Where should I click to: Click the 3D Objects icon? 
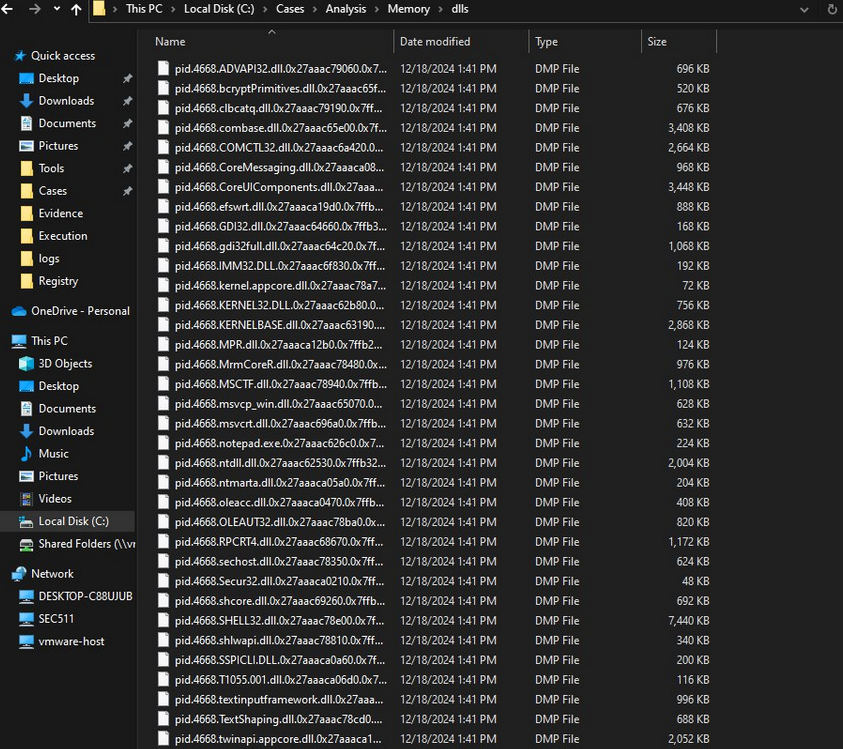tap(26, 364)
